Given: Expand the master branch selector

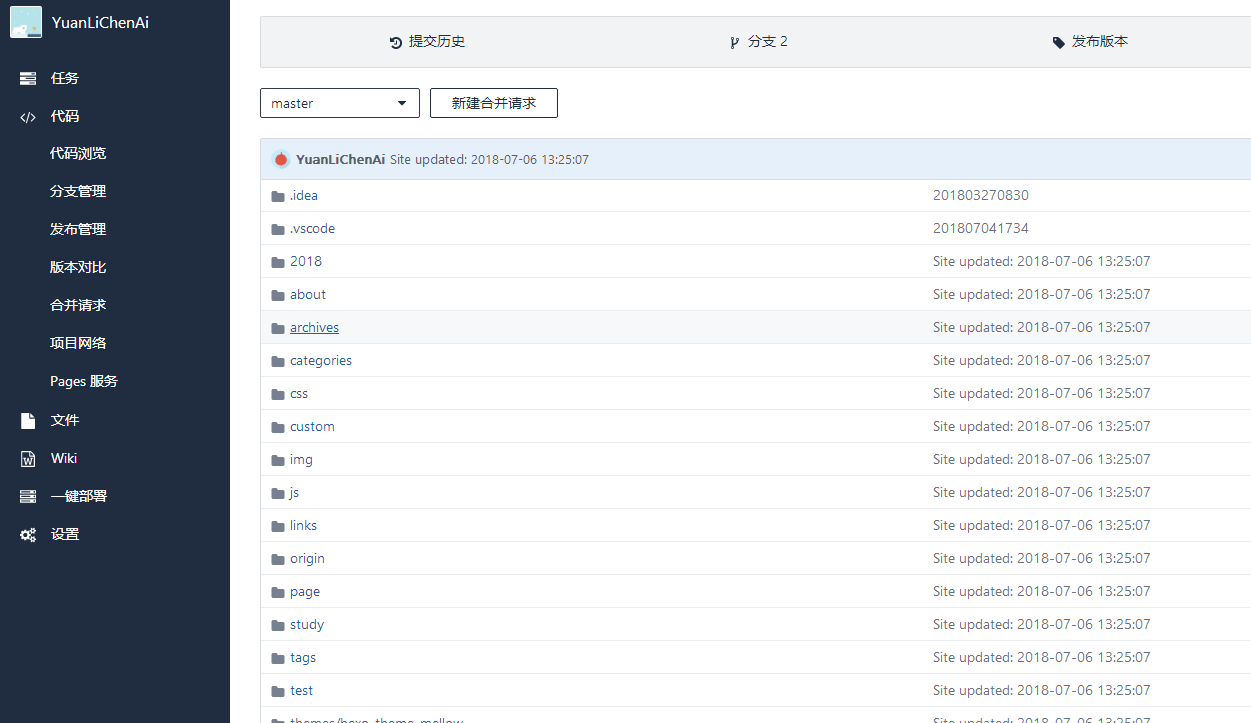Looking at the screenshot, I should [x=339, y=103].
